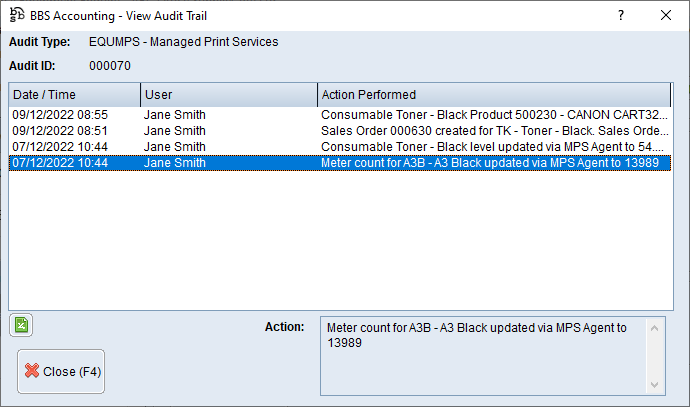
Task: Click the Audit ID value 000070
Action: tap(110, 66)
